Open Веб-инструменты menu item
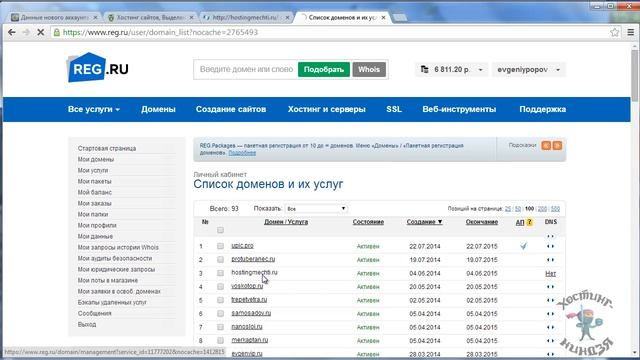The image size is (640, 360). pos(459,109)
